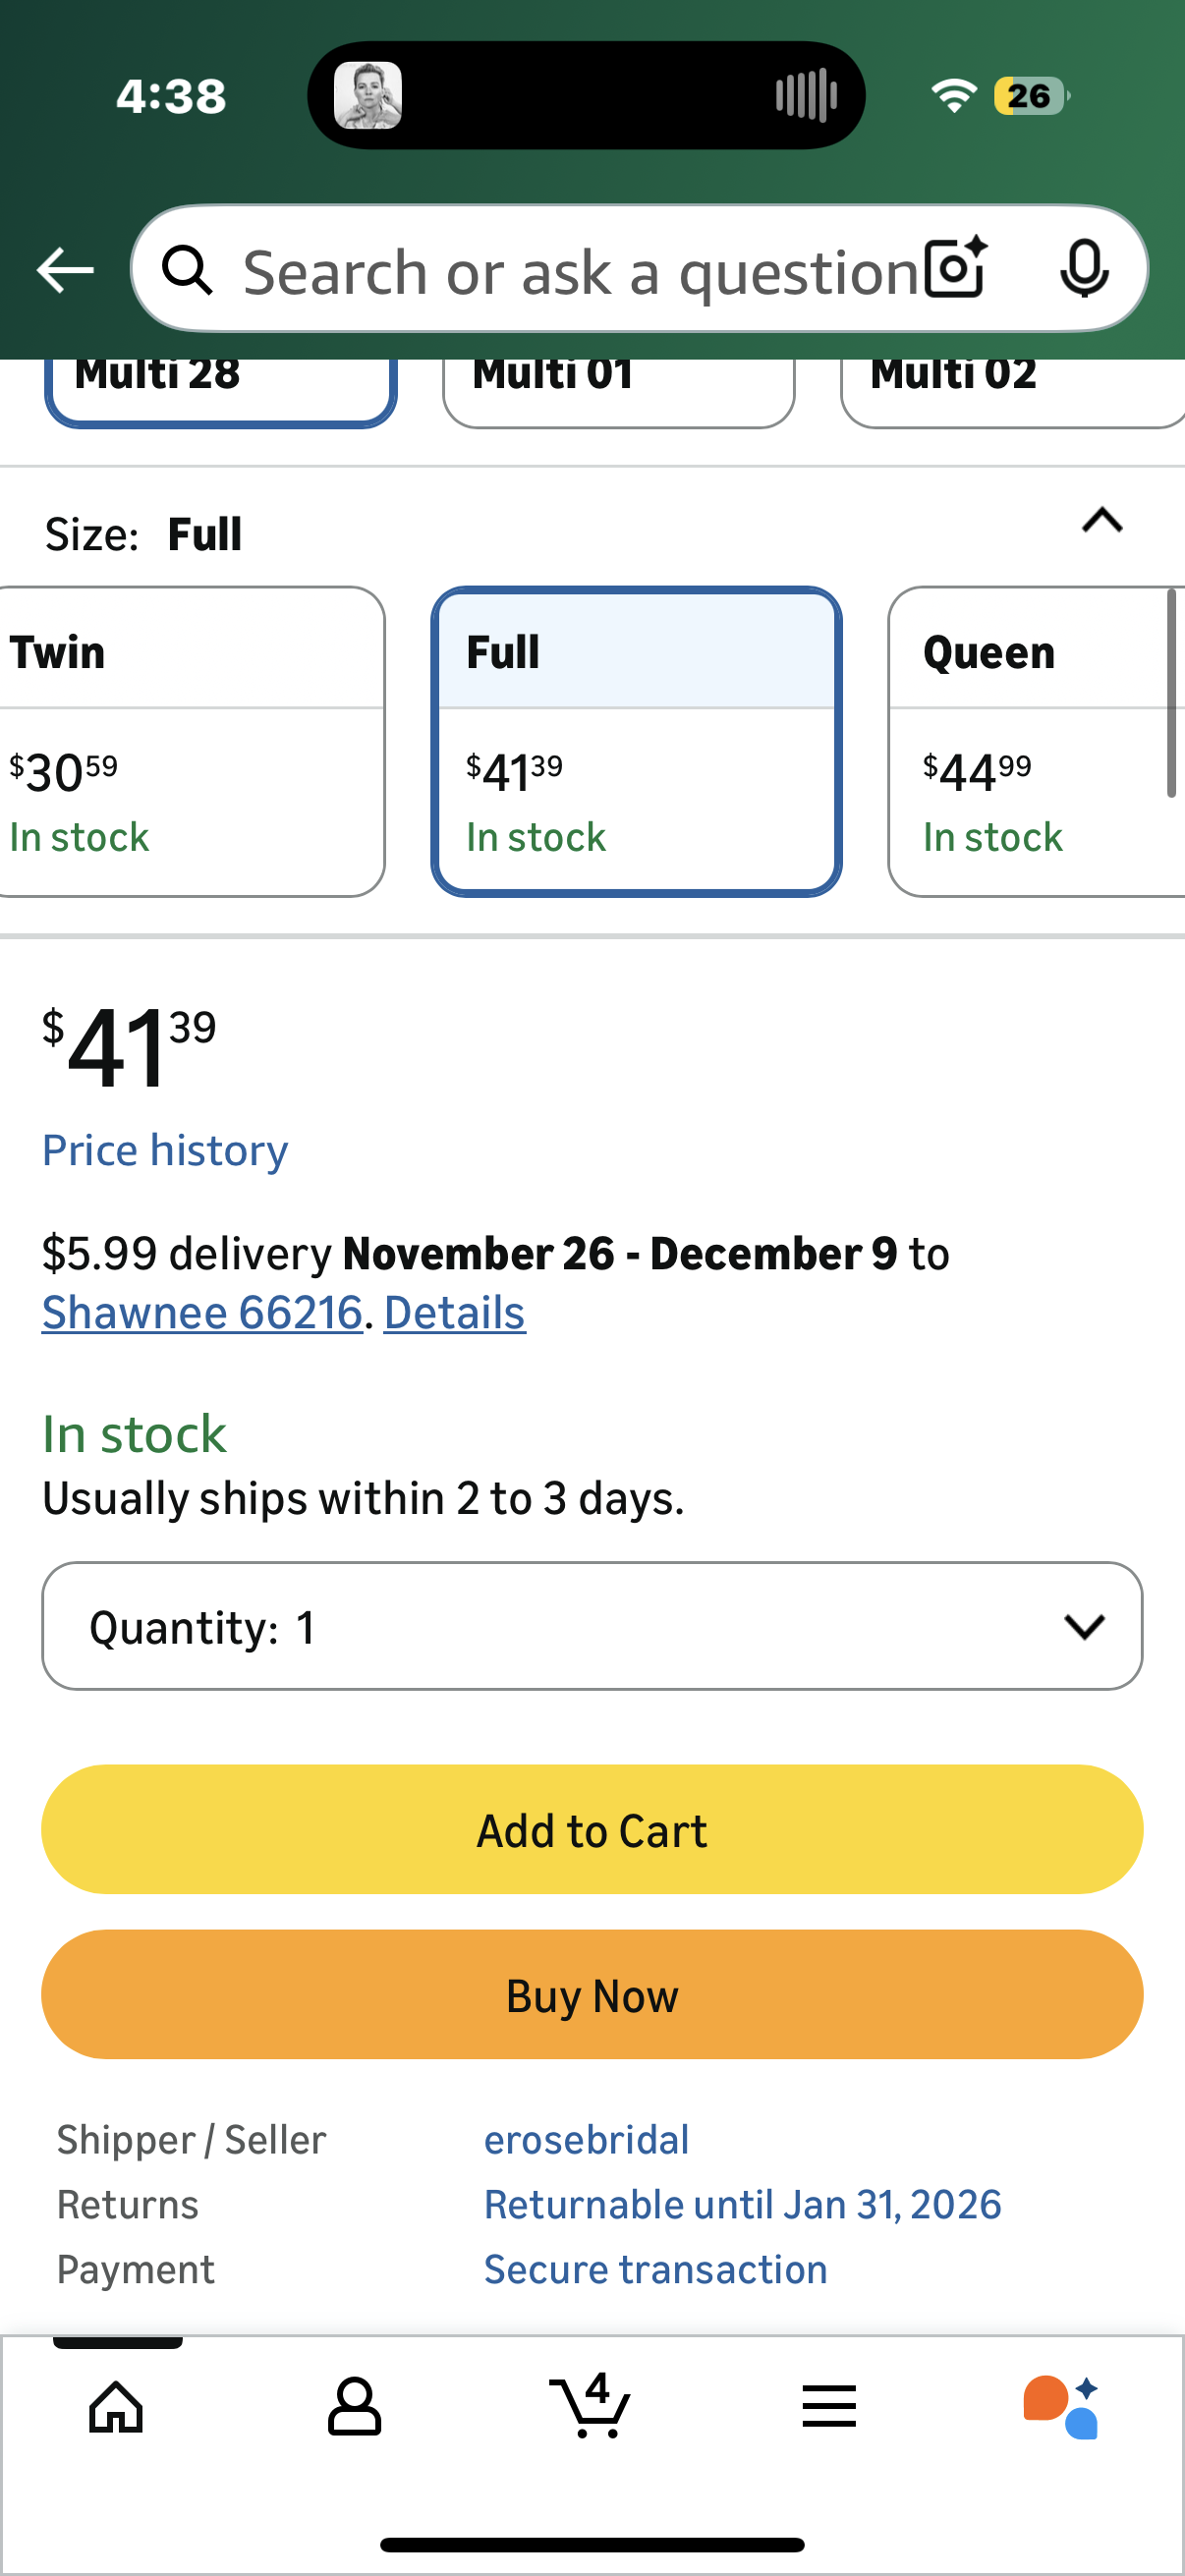Open the shopping cart with 4 items

point(591,2404)
